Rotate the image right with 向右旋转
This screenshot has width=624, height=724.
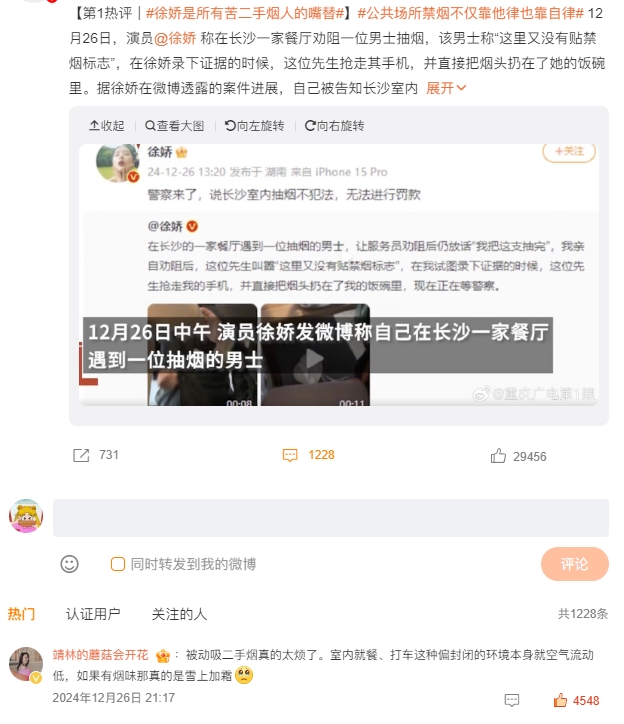pos(334,126)
